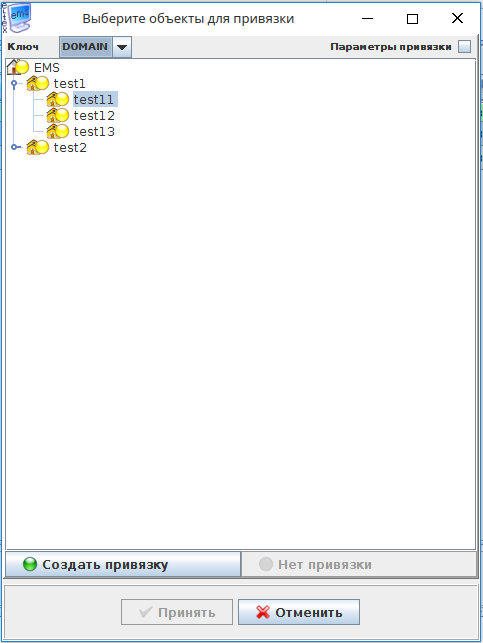The height and width of the screenshot is (643, 483).
Task: Select the test12 tree item
Action: [x=94, y=116]
